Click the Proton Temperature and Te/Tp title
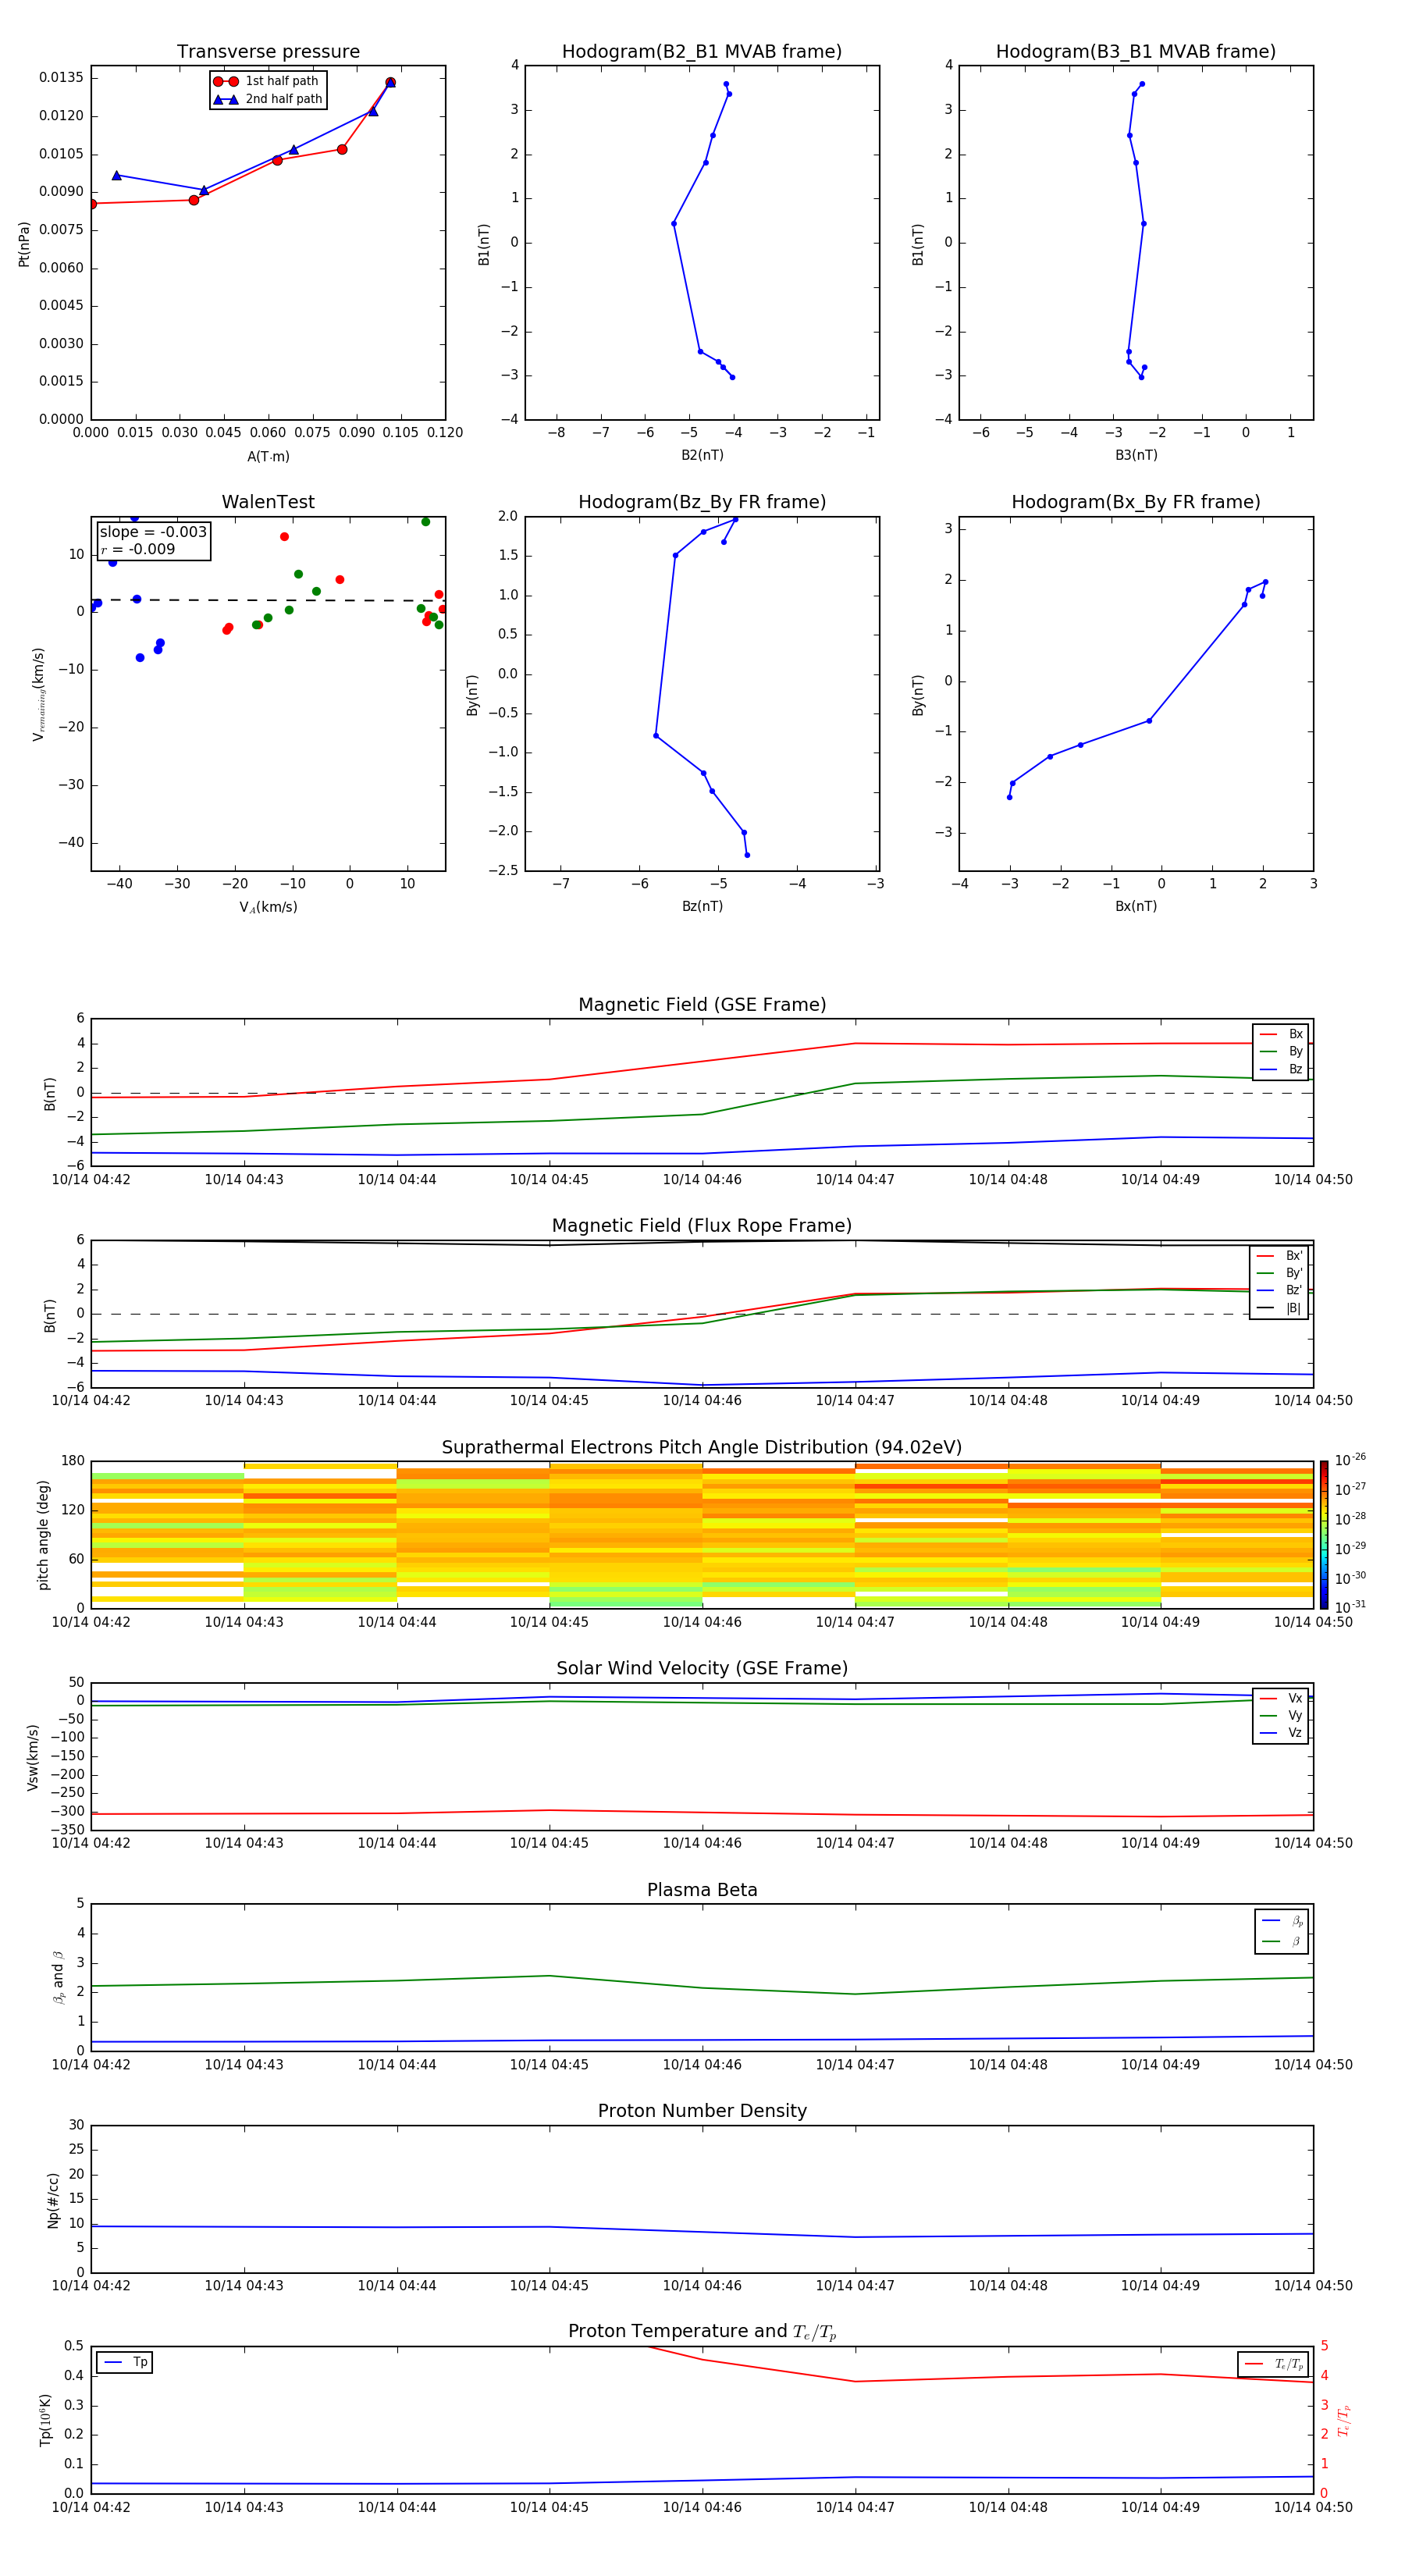 coord(702,2331)
